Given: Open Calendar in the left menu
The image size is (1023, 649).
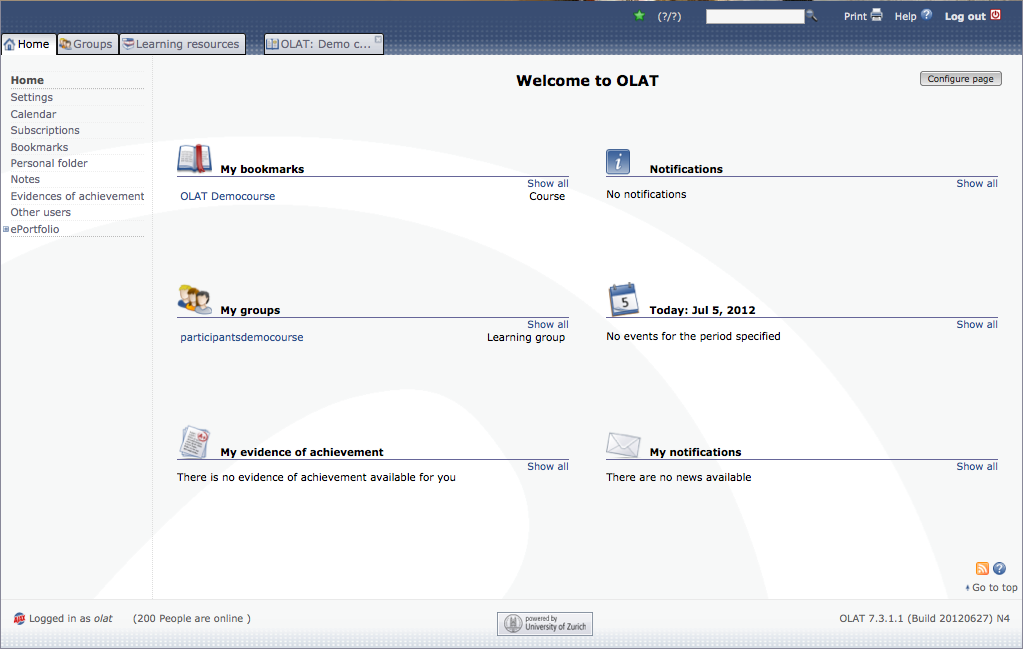Looking at the screenshot, I should [33, 114].
